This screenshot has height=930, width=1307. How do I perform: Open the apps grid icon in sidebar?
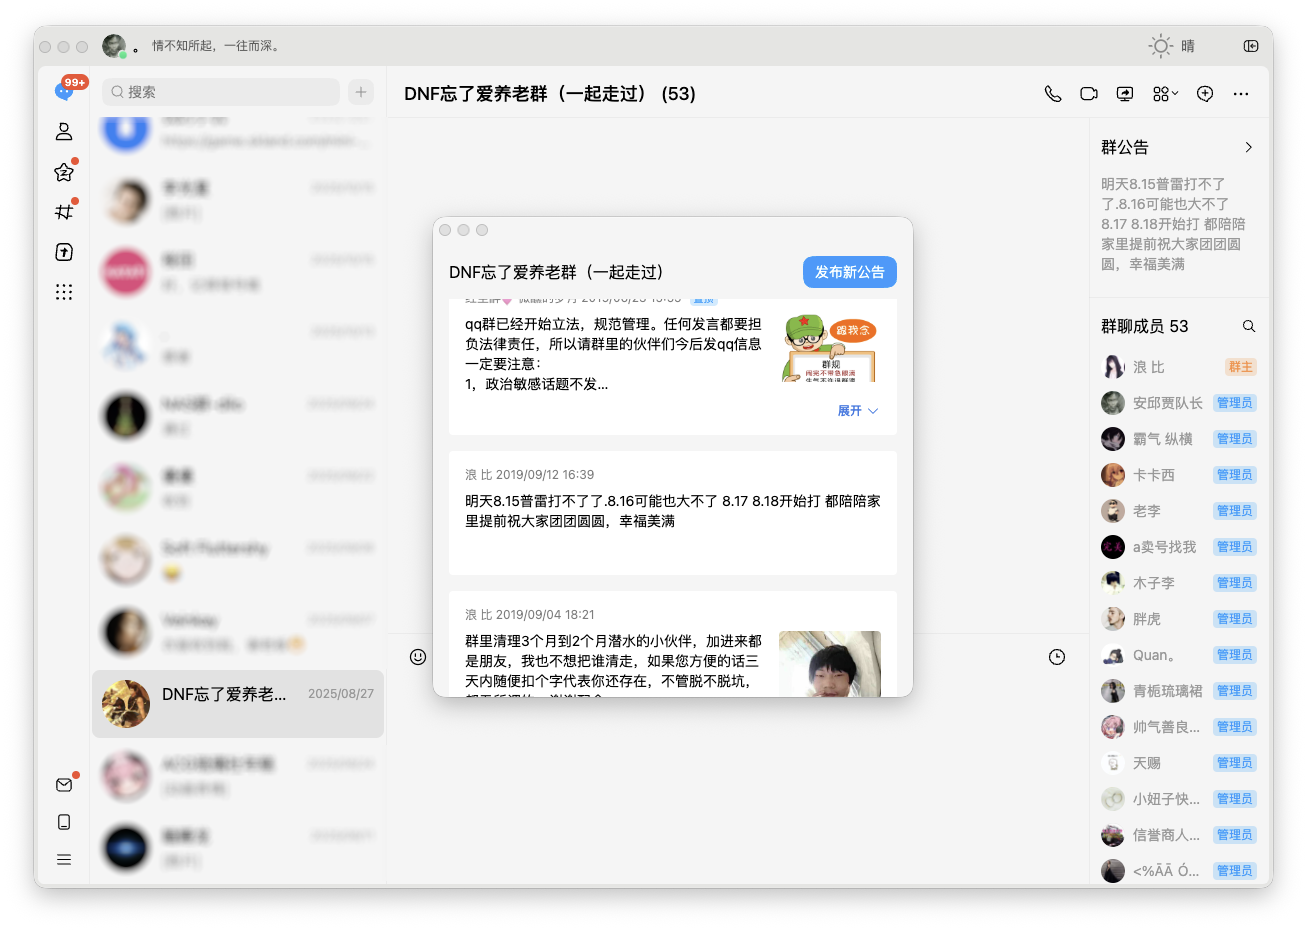point(64,292)
